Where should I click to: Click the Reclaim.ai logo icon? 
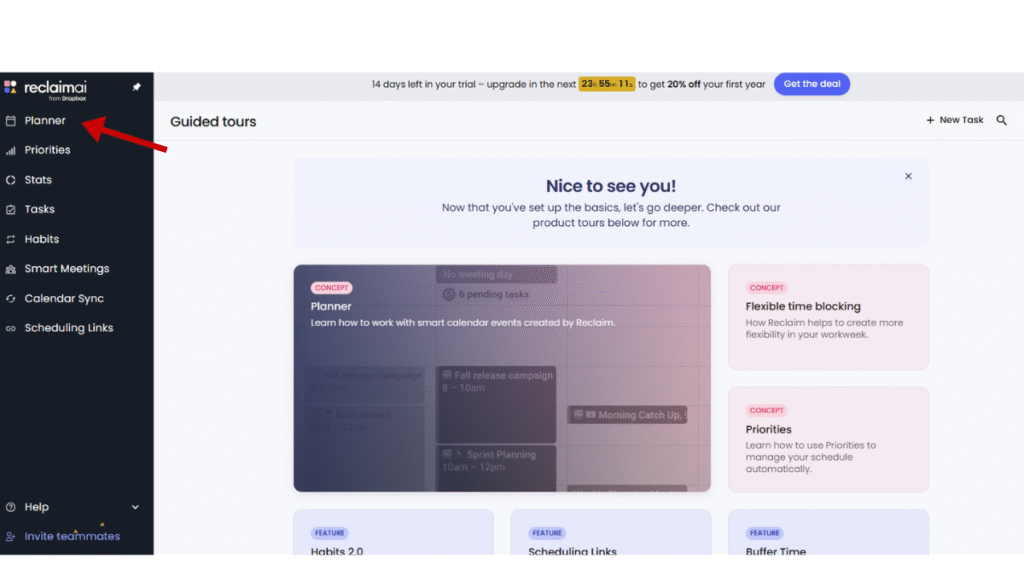coord(10,87)
